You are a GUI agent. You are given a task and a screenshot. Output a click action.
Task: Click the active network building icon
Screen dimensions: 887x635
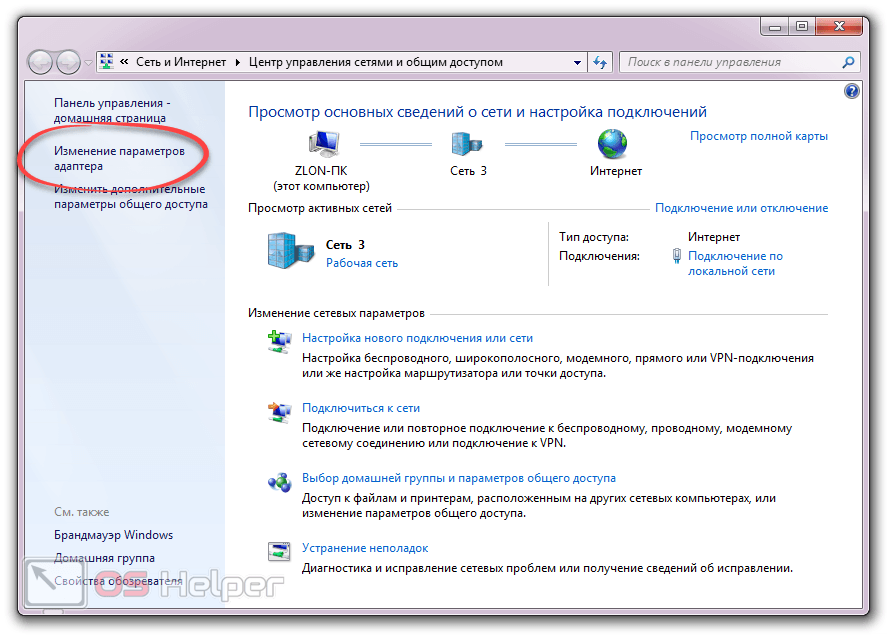click(x=290, y=250)
